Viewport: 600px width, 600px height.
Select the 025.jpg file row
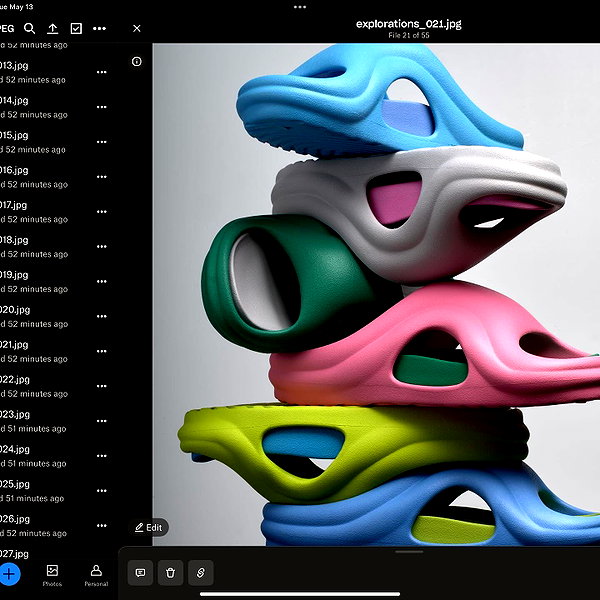[57, 491]
